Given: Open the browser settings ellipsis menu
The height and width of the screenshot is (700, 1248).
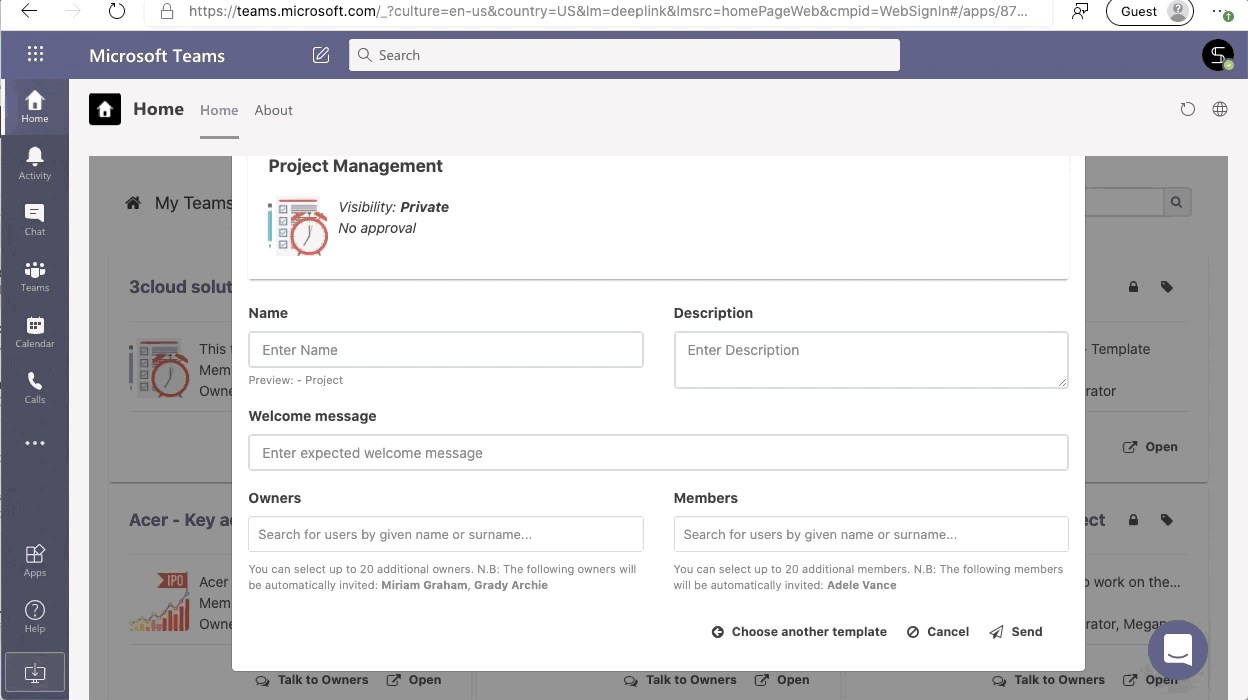Looking at the screenshot, I should click(1221, 12).
